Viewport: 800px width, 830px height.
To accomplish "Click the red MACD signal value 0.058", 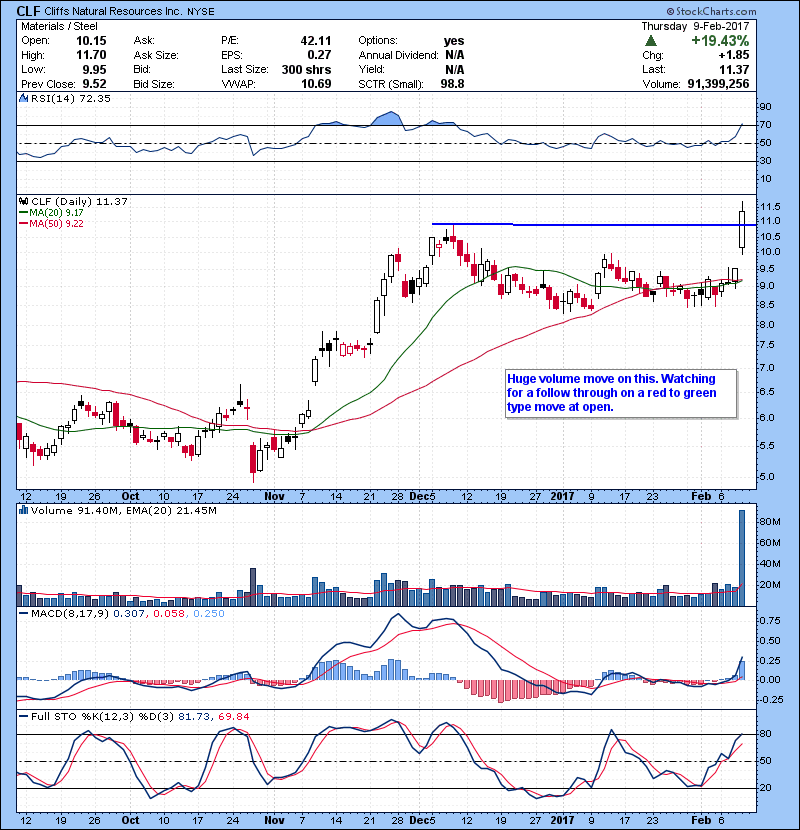I will (169, 614).
